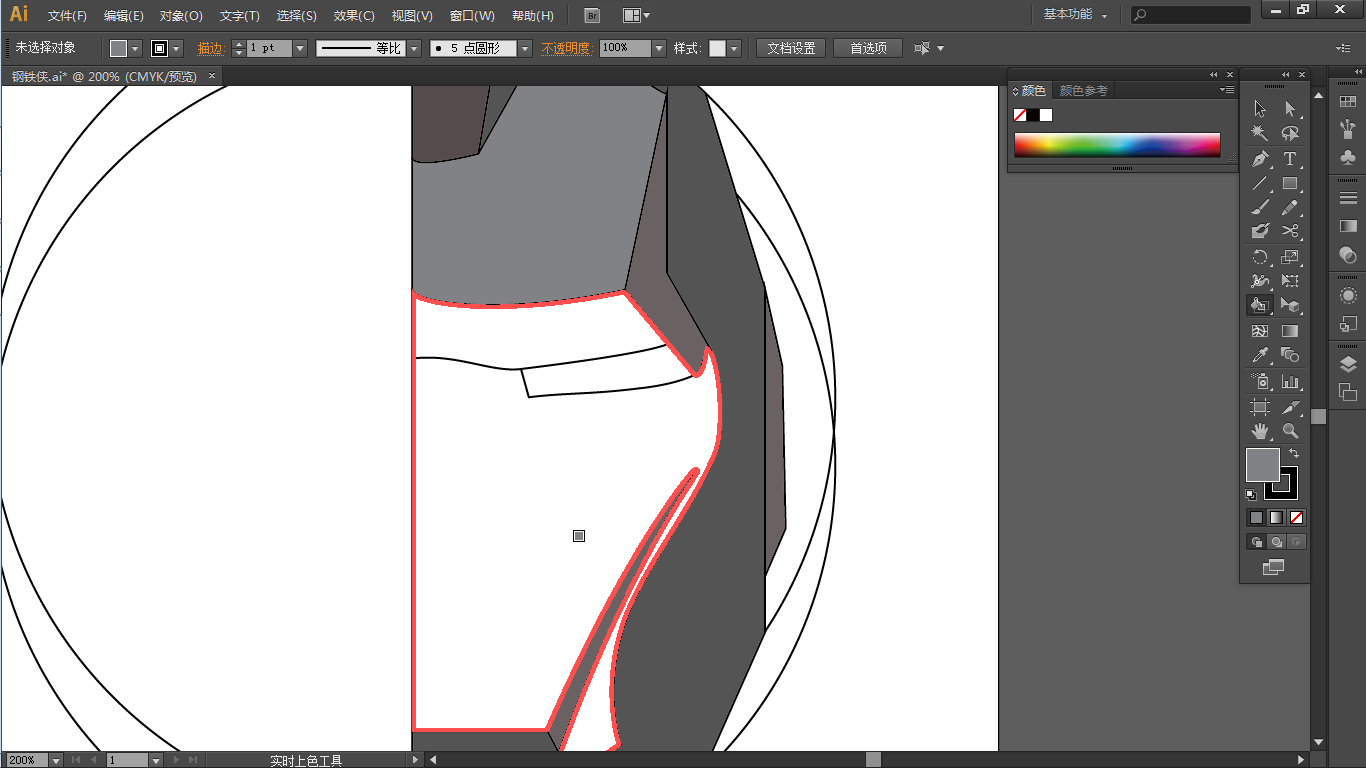This screenshot has width=1366, height=768.
Task: Open the Stroke panel in right dock
Action: [x=1348, y=198]
